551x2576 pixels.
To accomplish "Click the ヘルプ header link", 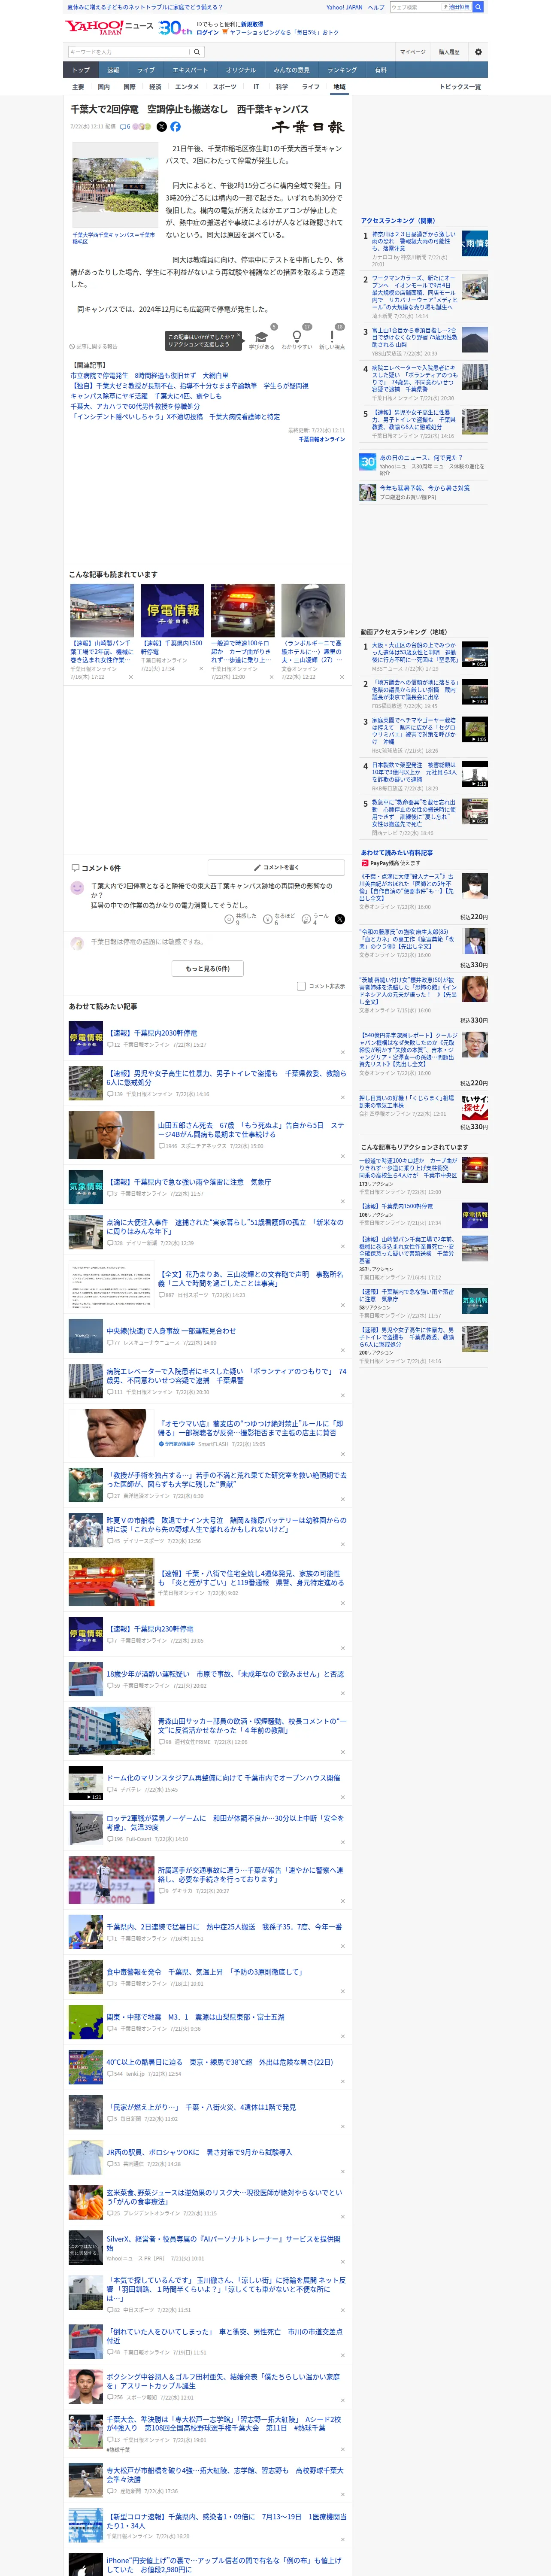I will (376, 7).
